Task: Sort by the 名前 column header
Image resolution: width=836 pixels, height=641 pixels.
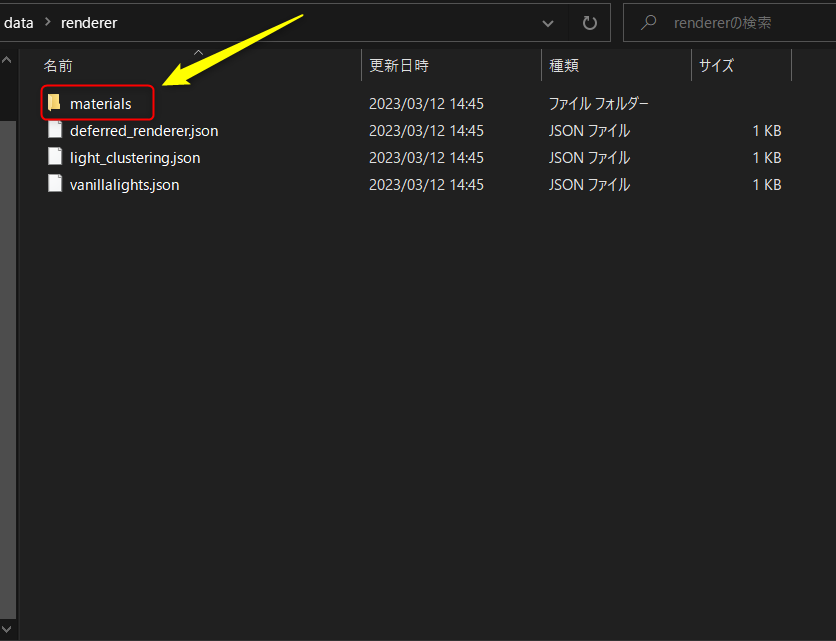Action: [58, 66]
